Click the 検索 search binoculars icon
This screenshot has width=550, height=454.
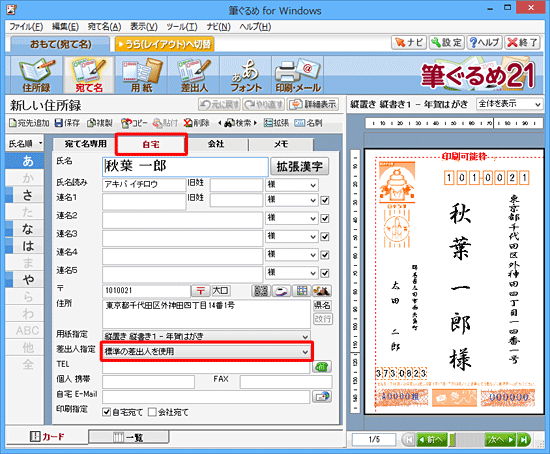click(x=237, y=123)
